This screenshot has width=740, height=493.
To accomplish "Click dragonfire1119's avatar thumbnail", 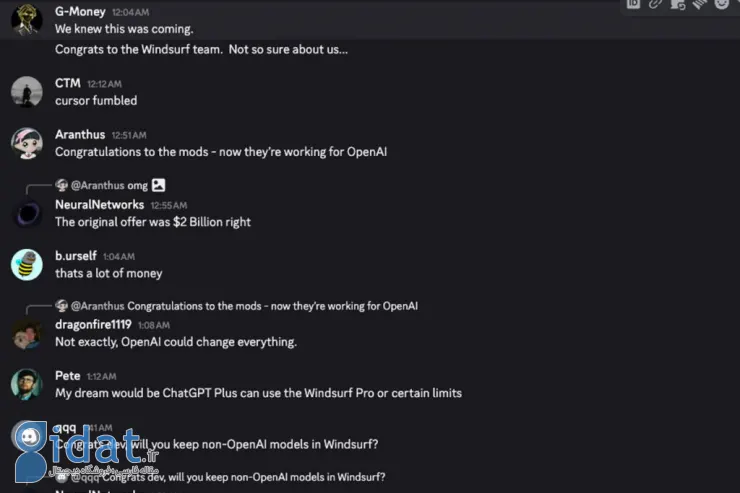I will pyautogui.click(x=27, y=333).
